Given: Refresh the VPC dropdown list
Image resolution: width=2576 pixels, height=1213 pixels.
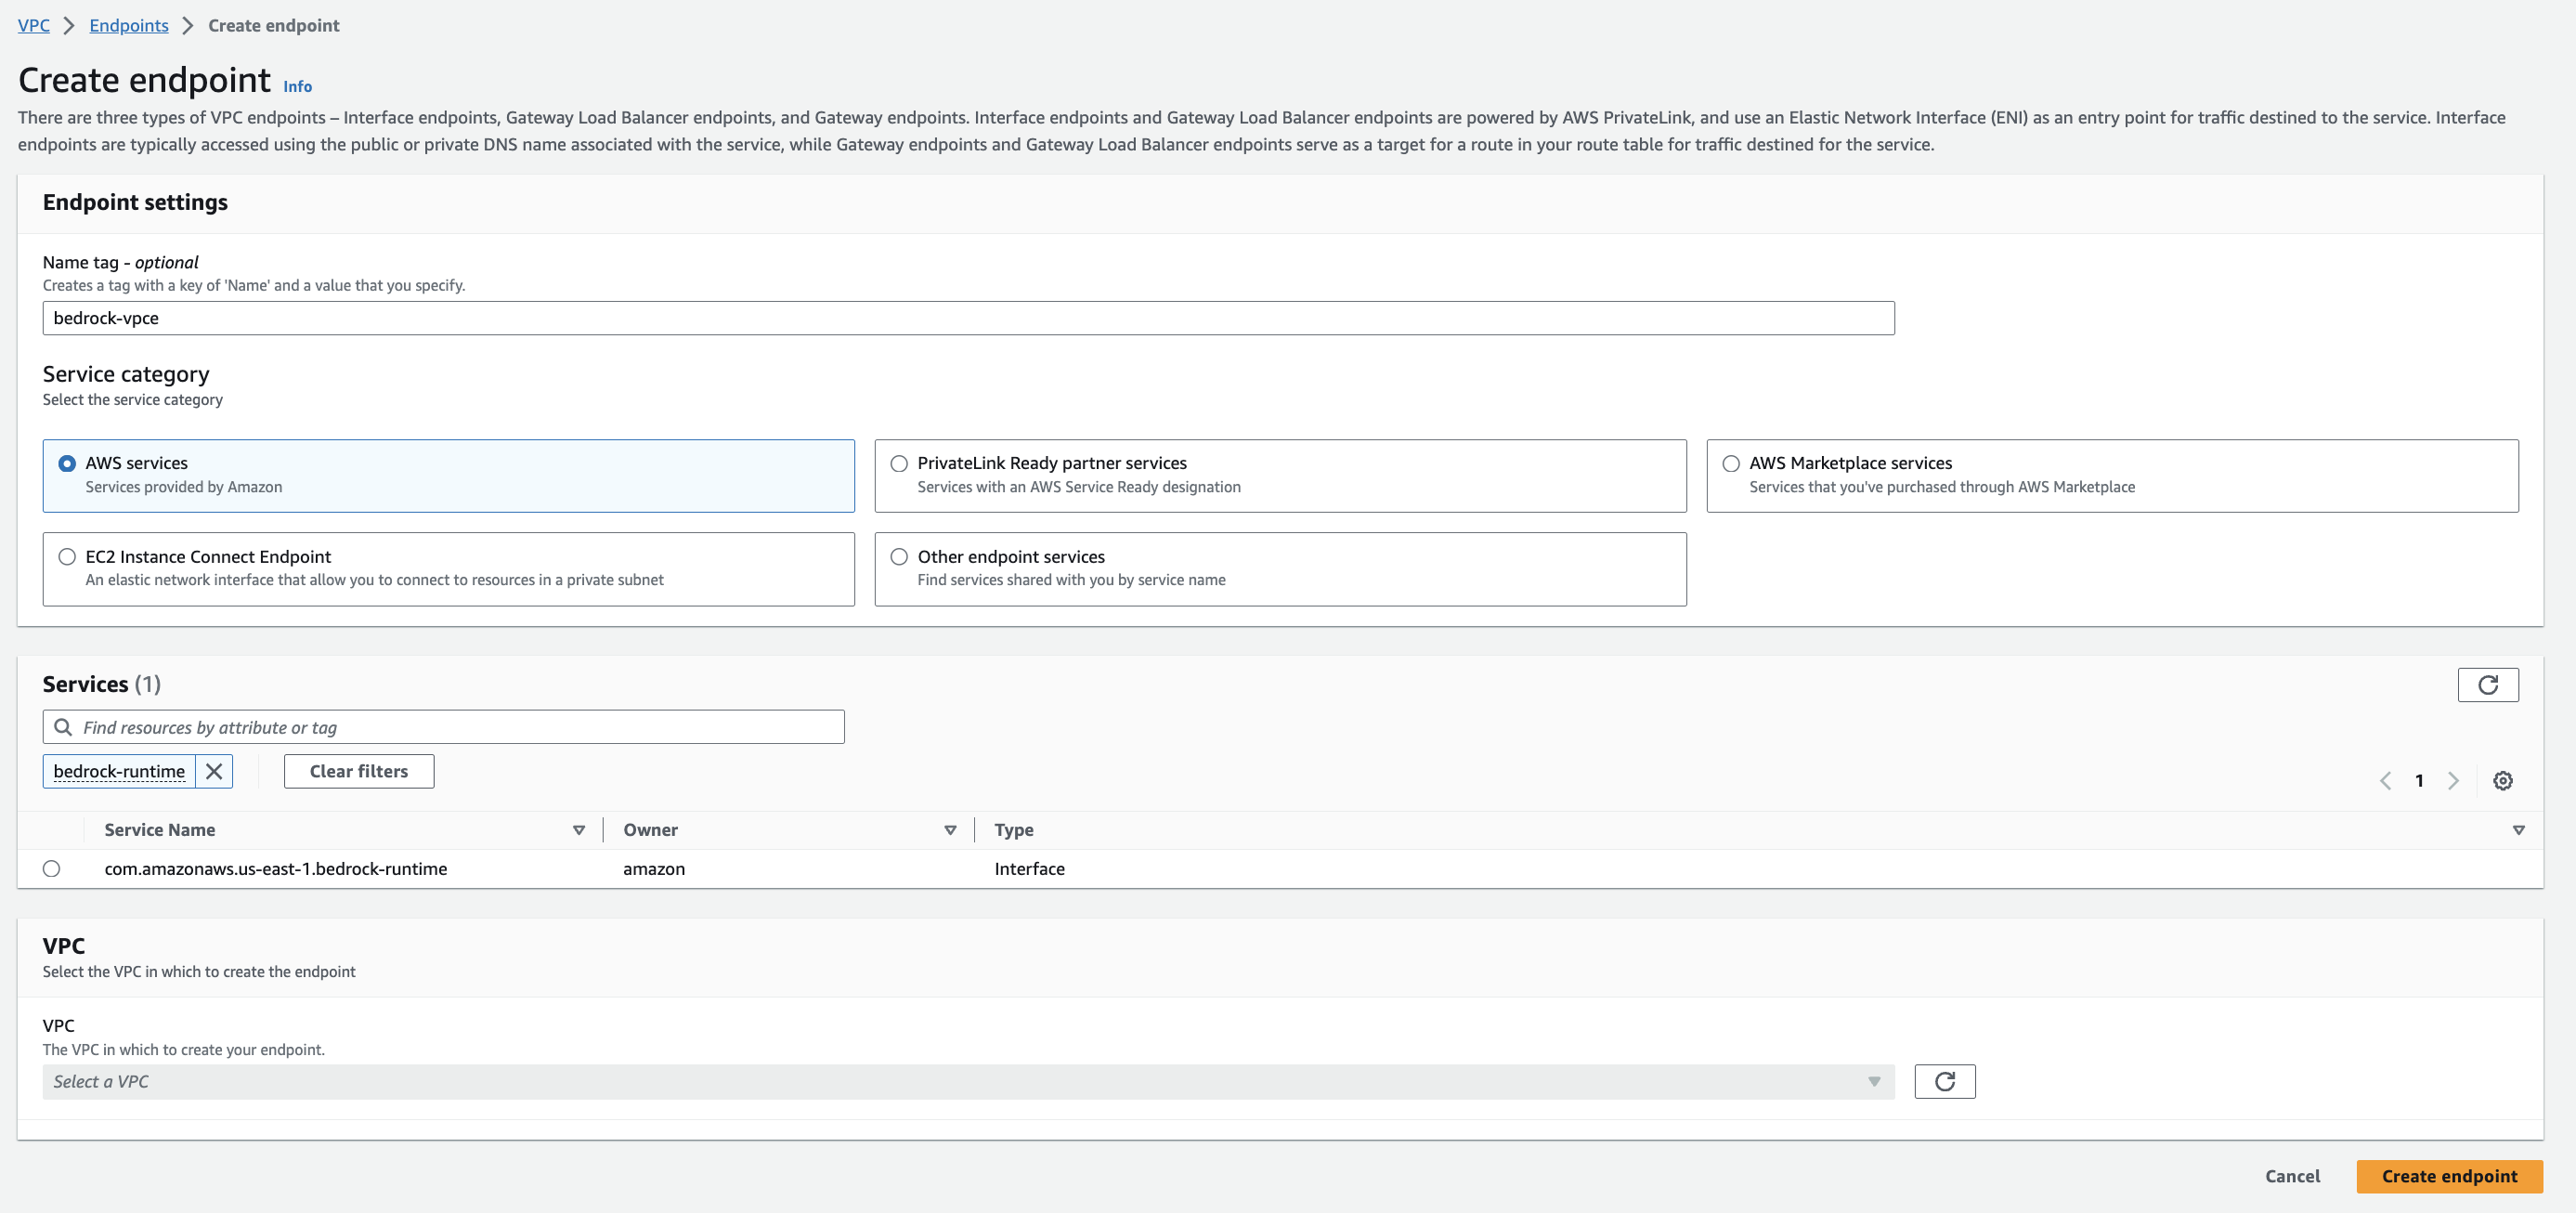Looking at the screenshot, I should [x=1944, y=1081].
